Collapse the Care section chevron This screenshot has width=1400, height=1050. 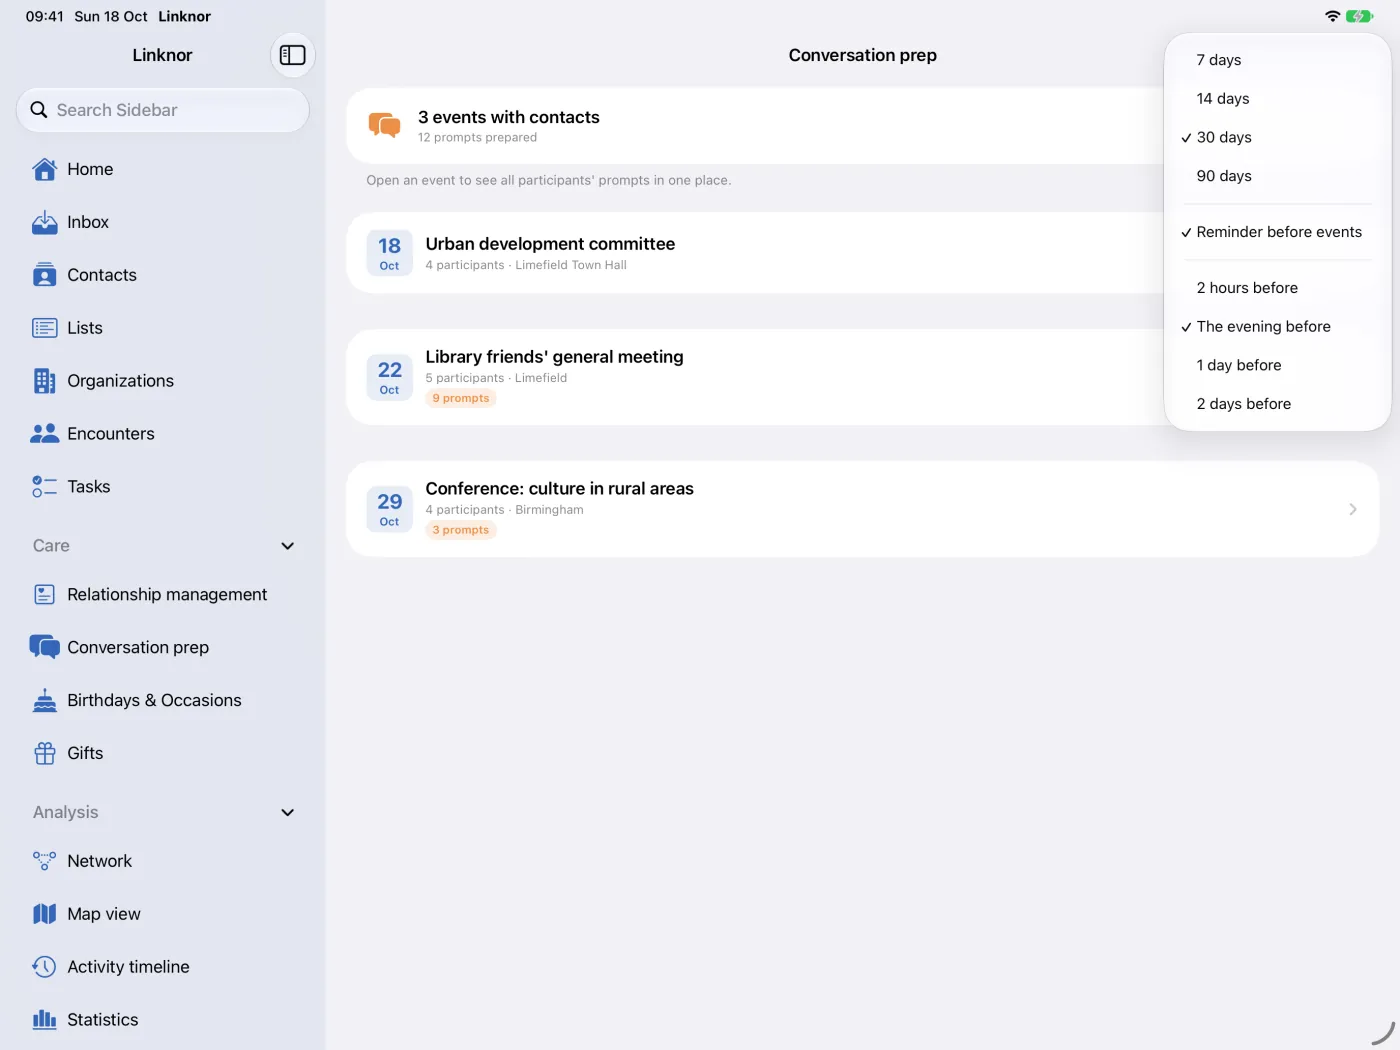pos(288,546)
